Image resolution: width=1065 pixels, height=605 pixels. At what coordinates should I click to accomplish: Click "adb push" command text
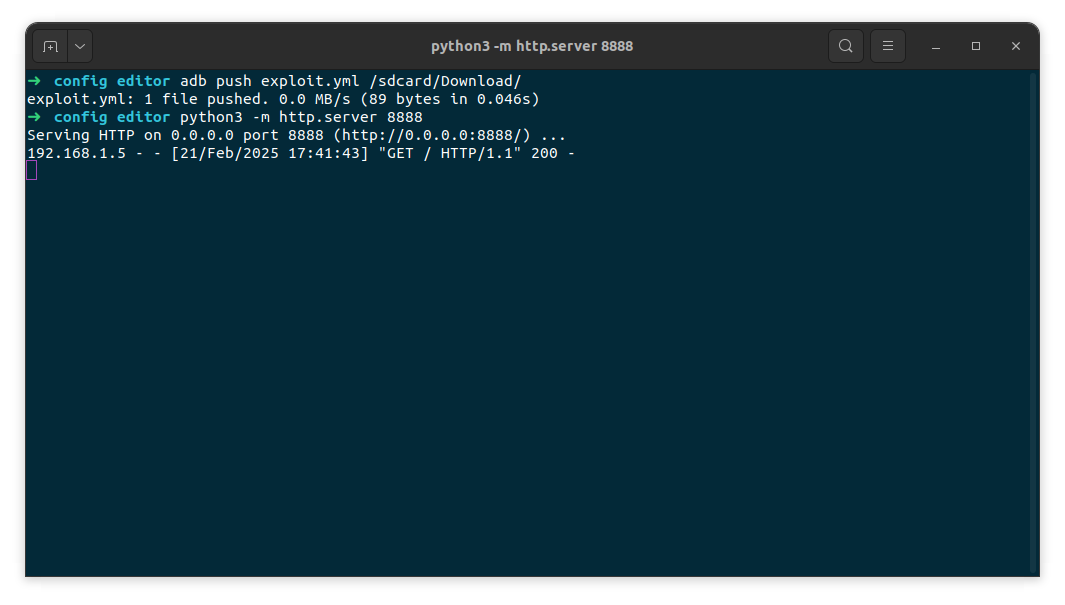(x=216, y=81)
